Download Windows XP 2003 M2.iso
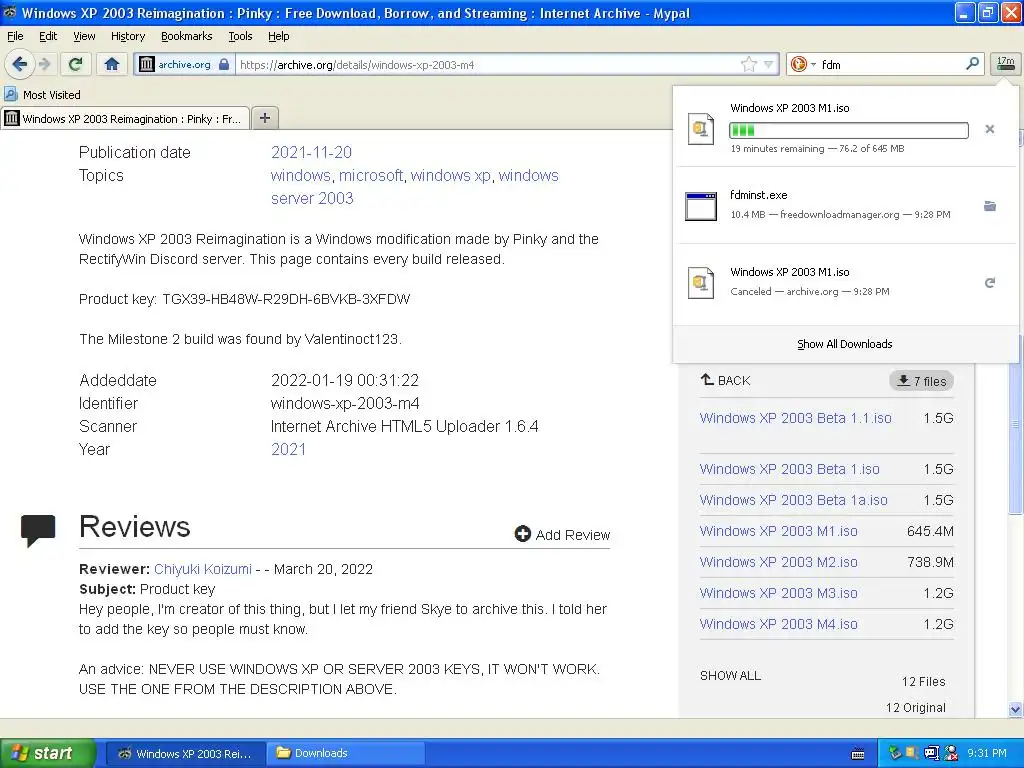1024x768 pixels. pos(778,562)
